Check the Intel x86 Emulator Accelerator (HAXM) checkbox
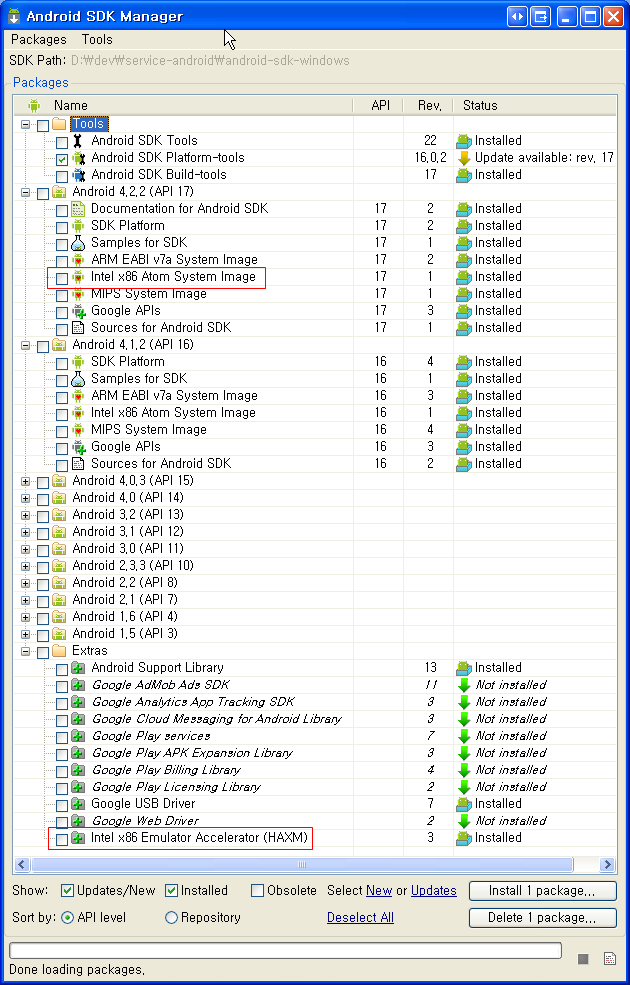The height and width of the screenshot is (985, 630). [62, 839]
